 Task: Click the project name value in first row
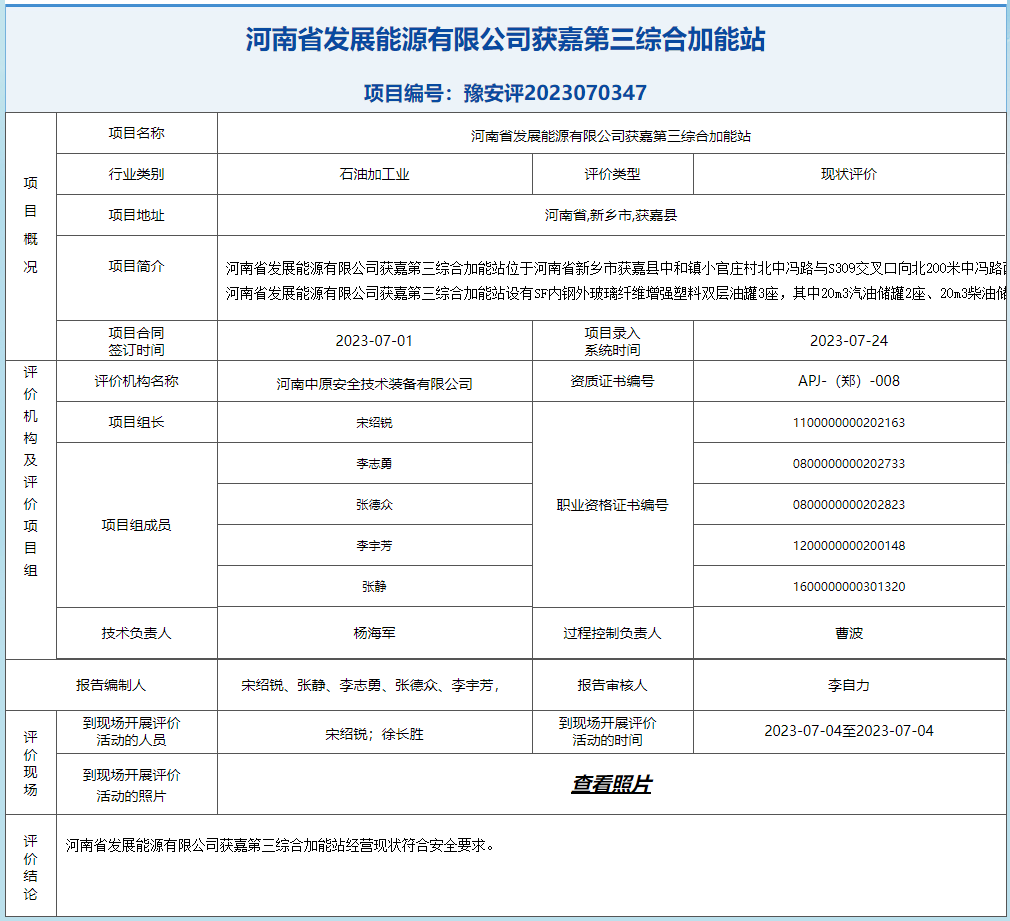(x=611, y=137)
